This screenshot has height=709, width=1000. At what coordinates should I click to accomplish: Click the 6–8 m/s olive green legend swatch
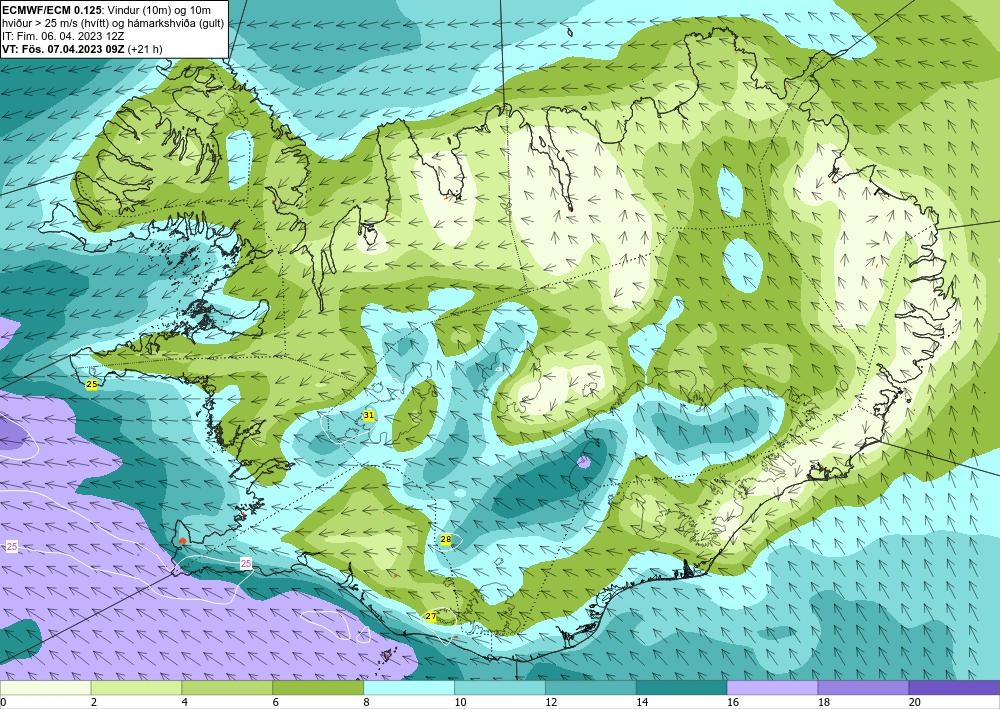click(318, 687)
